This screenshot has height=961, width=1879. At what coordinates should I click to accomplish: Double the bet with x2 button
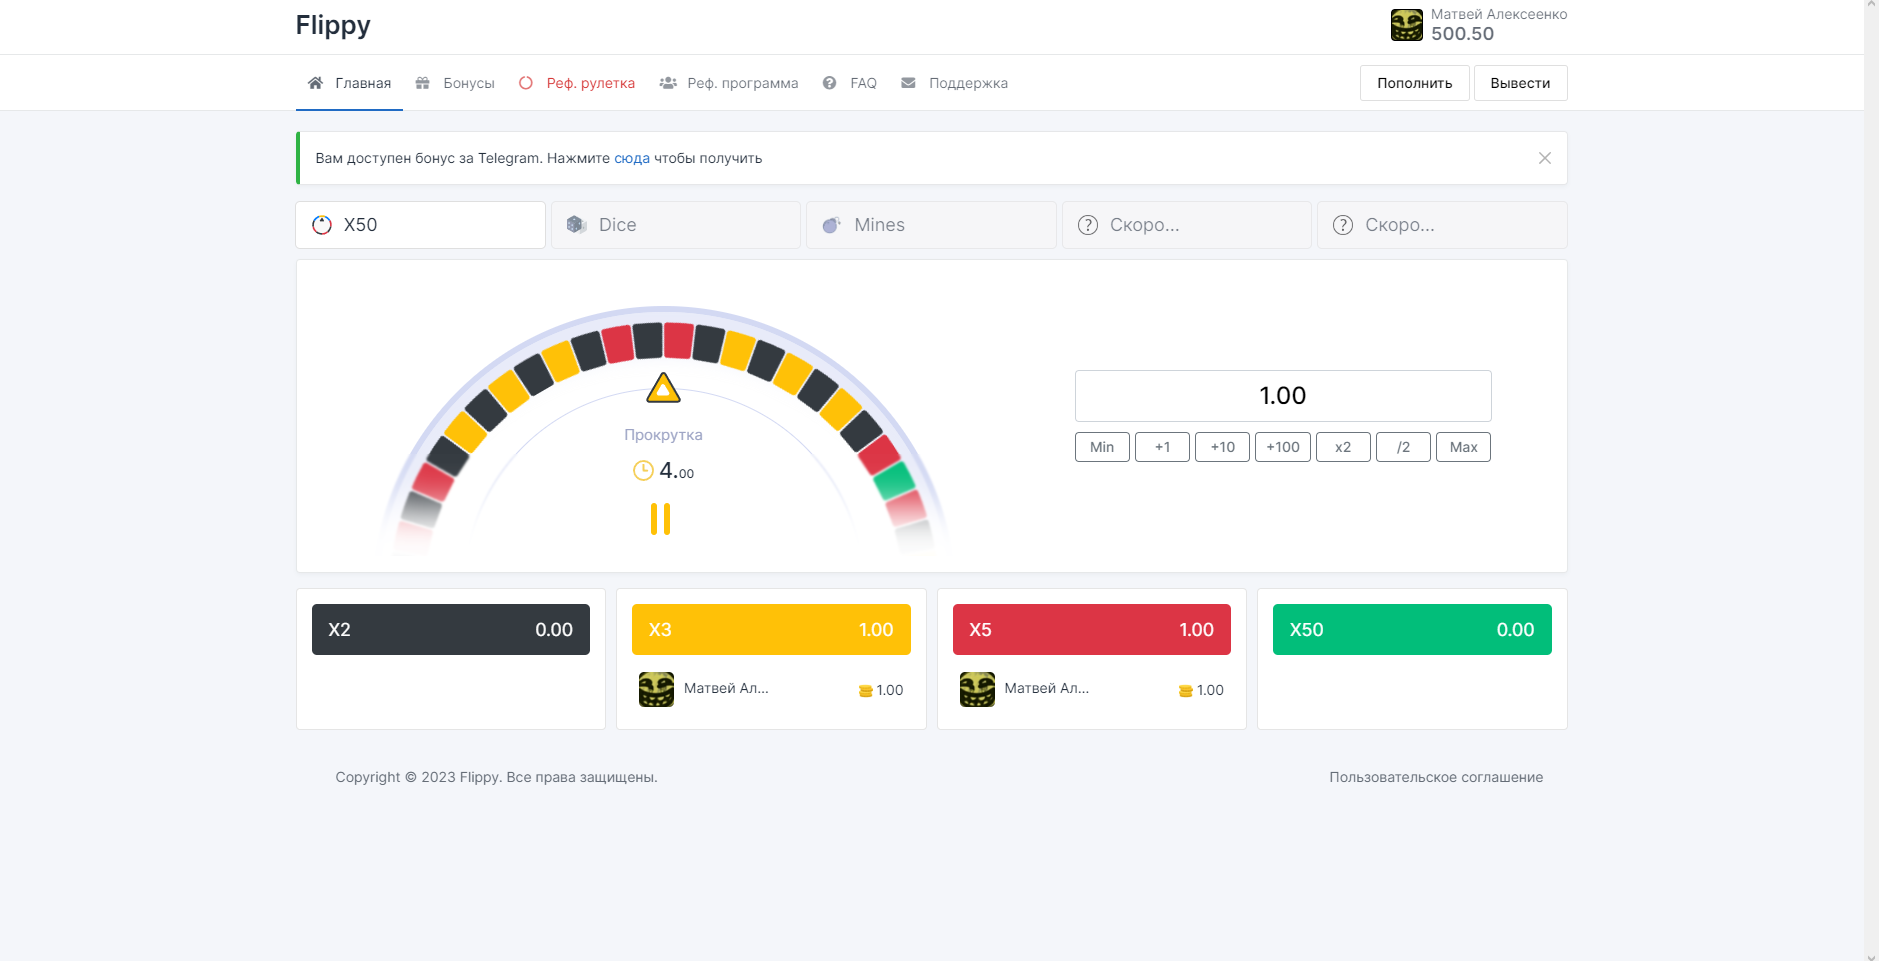(x=1342, y=447)
